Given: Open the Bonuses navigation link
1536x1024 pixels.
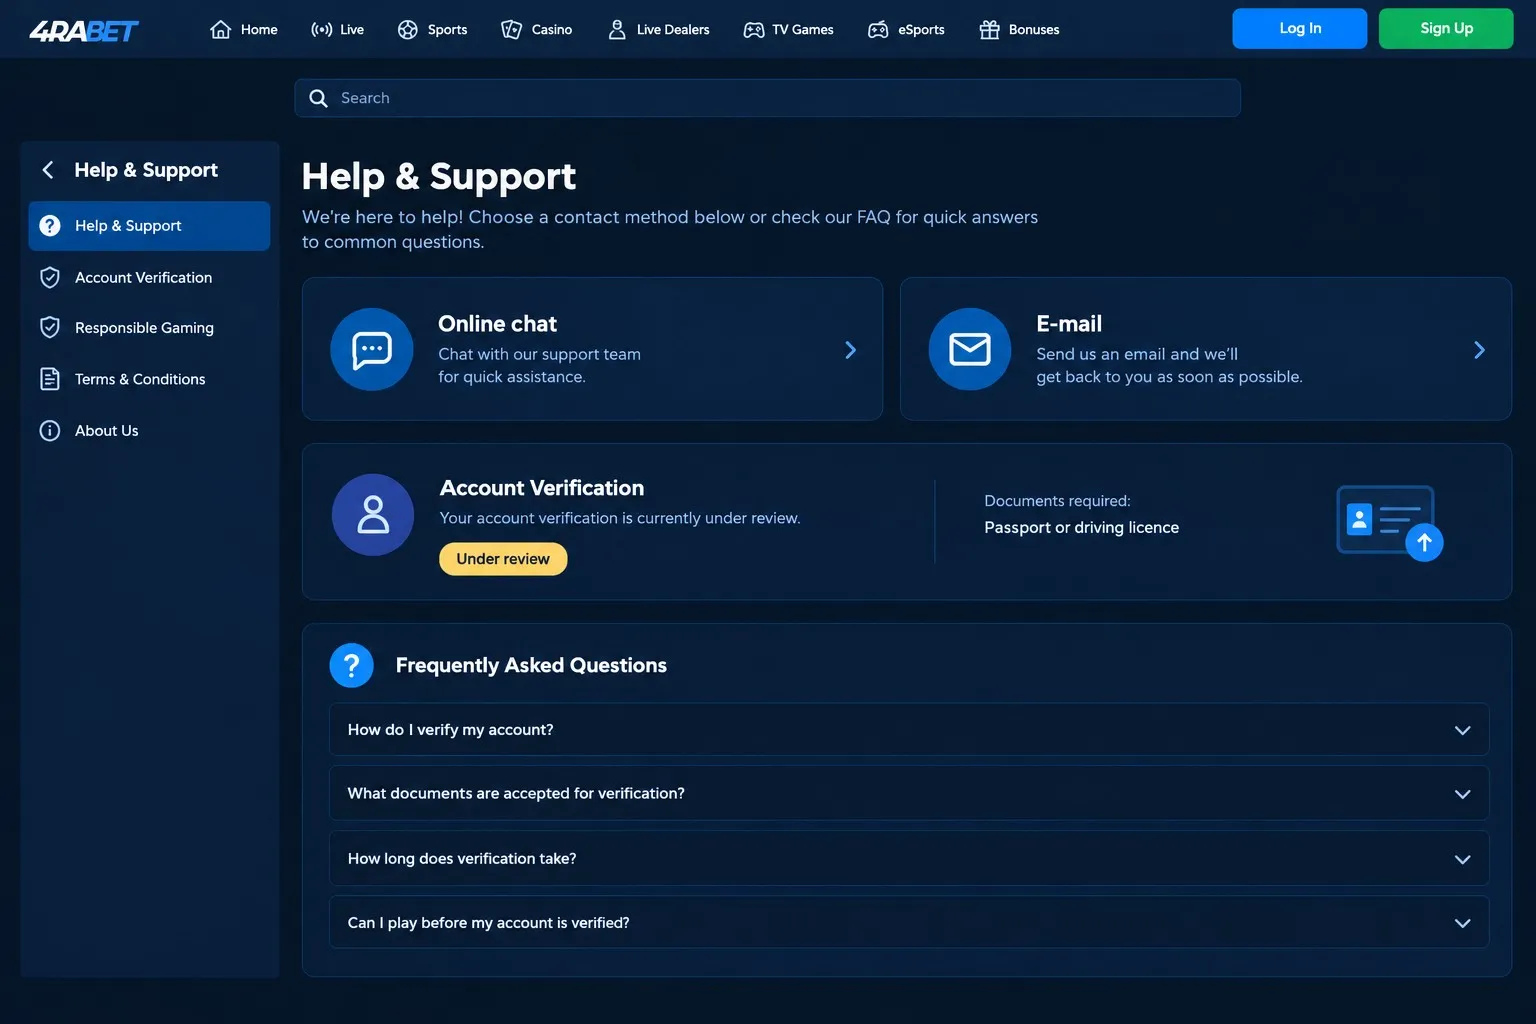Looking at the screenshot, I should 1019,30.
